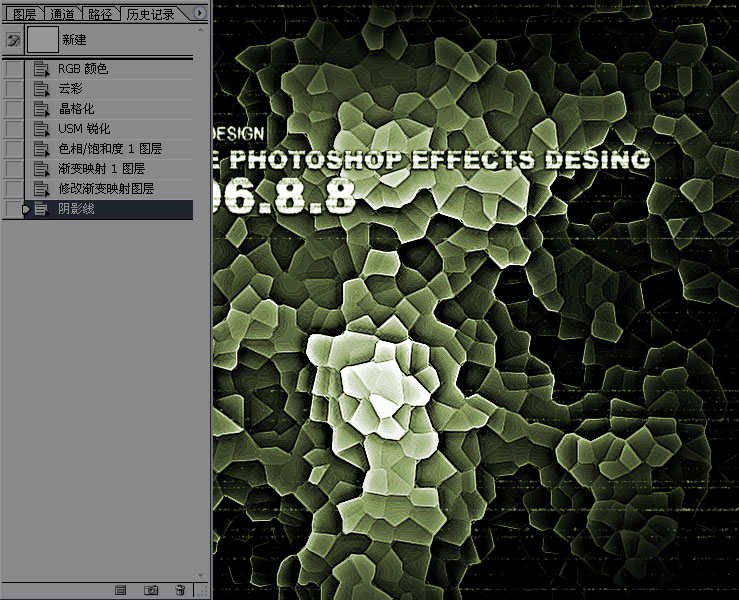Select the 修改渐变映射图层 history state

point(109,189)
